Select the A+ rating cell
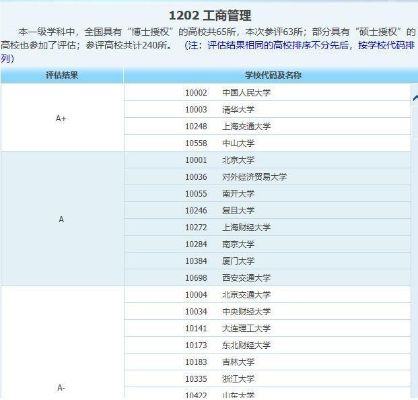The height and width of the screenshot is (400, 418). (x=62, y=118)
